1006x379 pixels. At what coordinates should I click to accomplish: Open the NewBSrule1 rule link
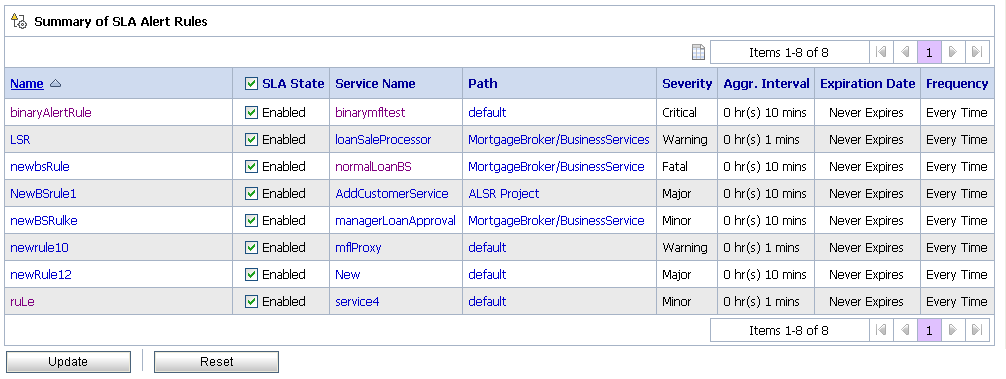pyautogui.click(x=43, y=193)
